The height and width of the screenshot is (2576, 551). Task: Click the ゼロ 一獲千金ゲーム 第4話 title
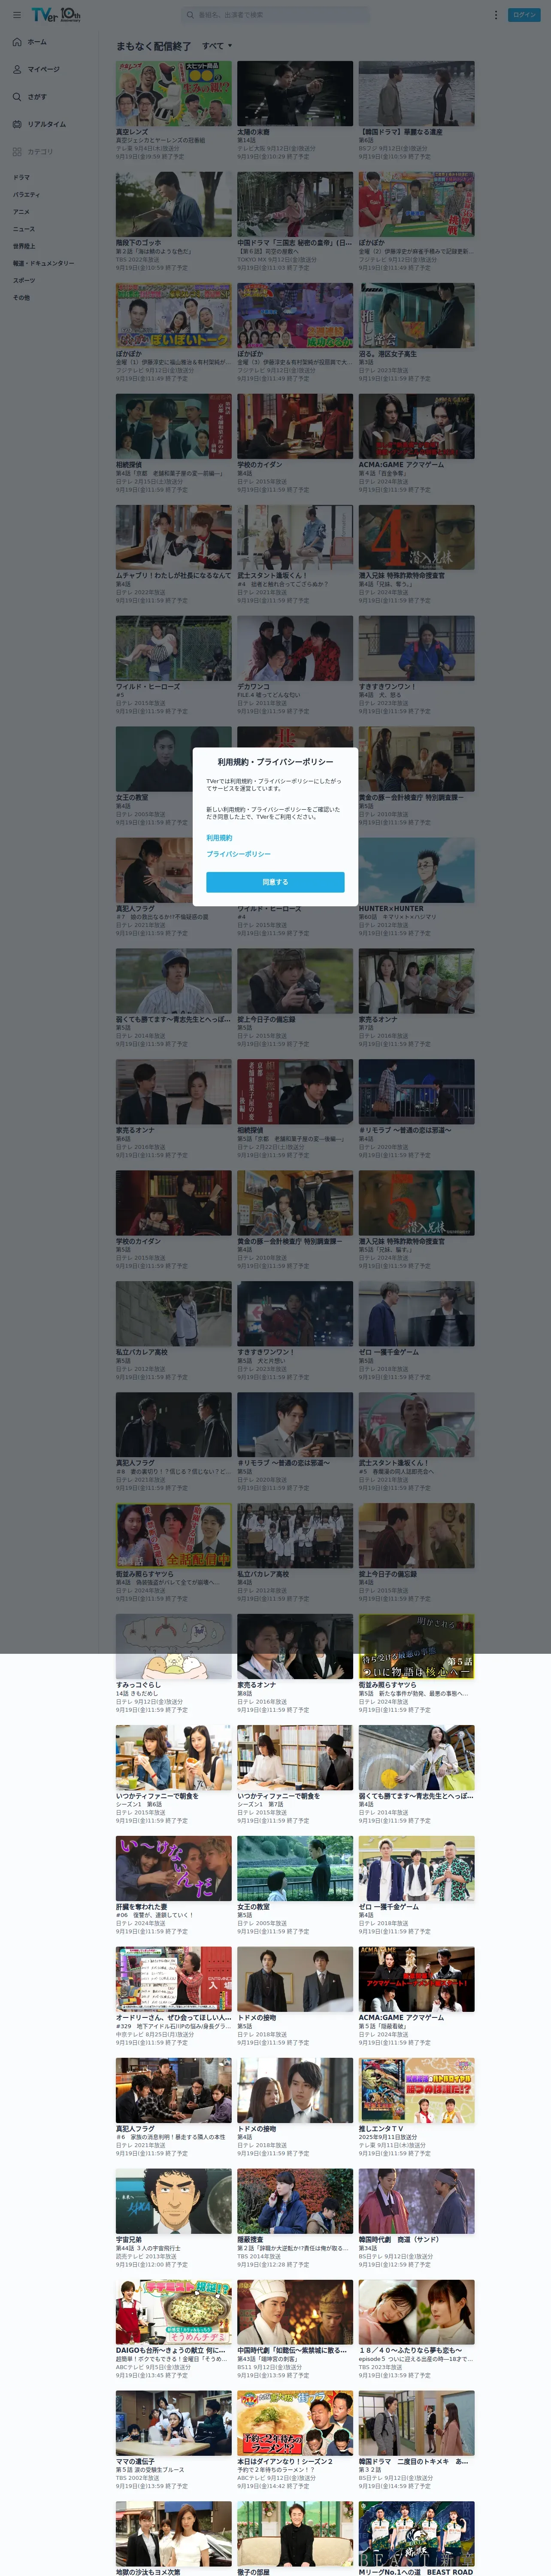(x=389, y=1907)
